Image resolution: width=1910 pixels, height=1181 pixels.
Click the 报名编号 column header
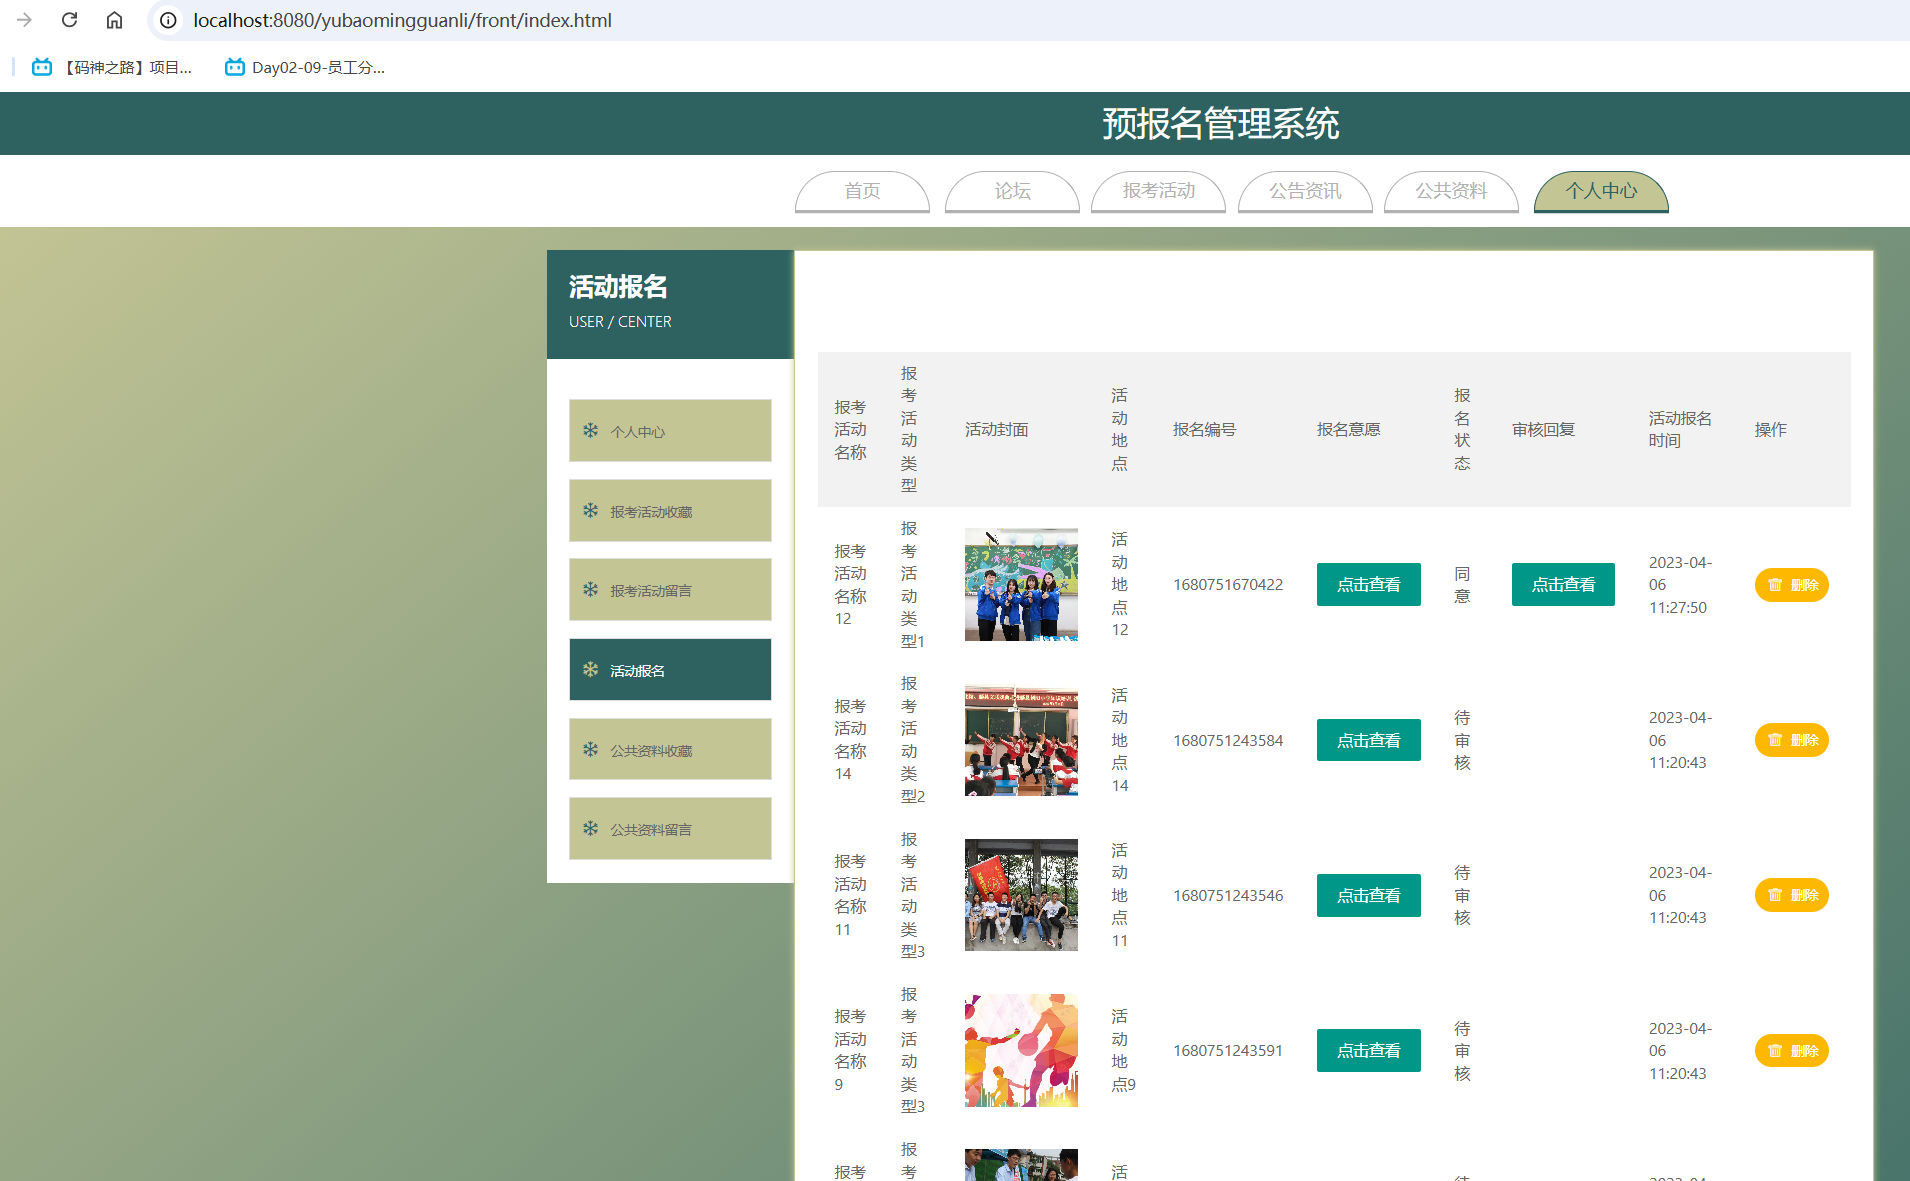coord(1204,430)
